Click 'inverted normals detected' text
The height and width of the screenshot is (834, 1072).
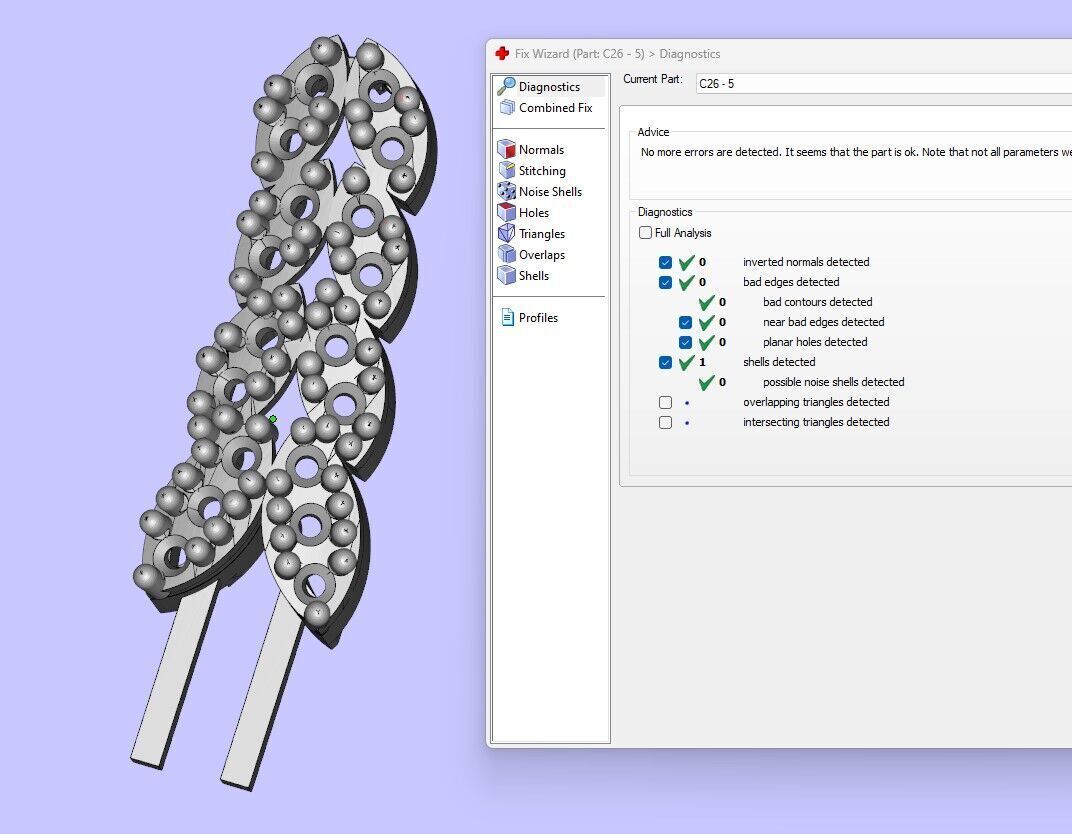point(806,262)
